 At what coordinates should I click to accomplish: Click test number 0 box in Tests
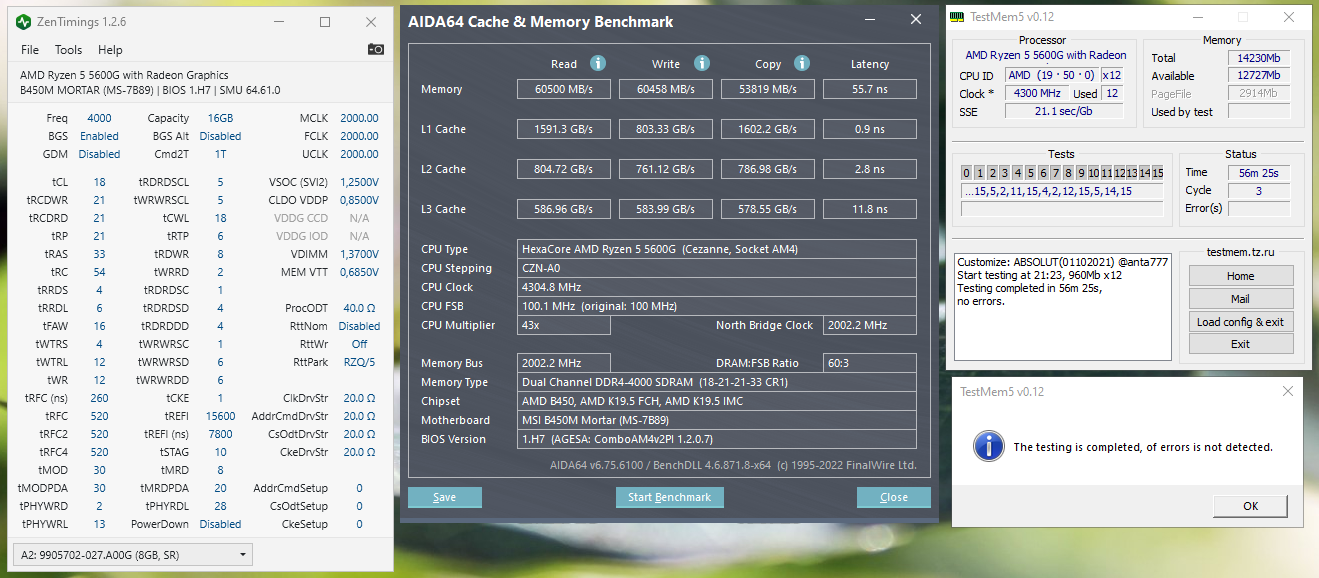pos(967,173)
